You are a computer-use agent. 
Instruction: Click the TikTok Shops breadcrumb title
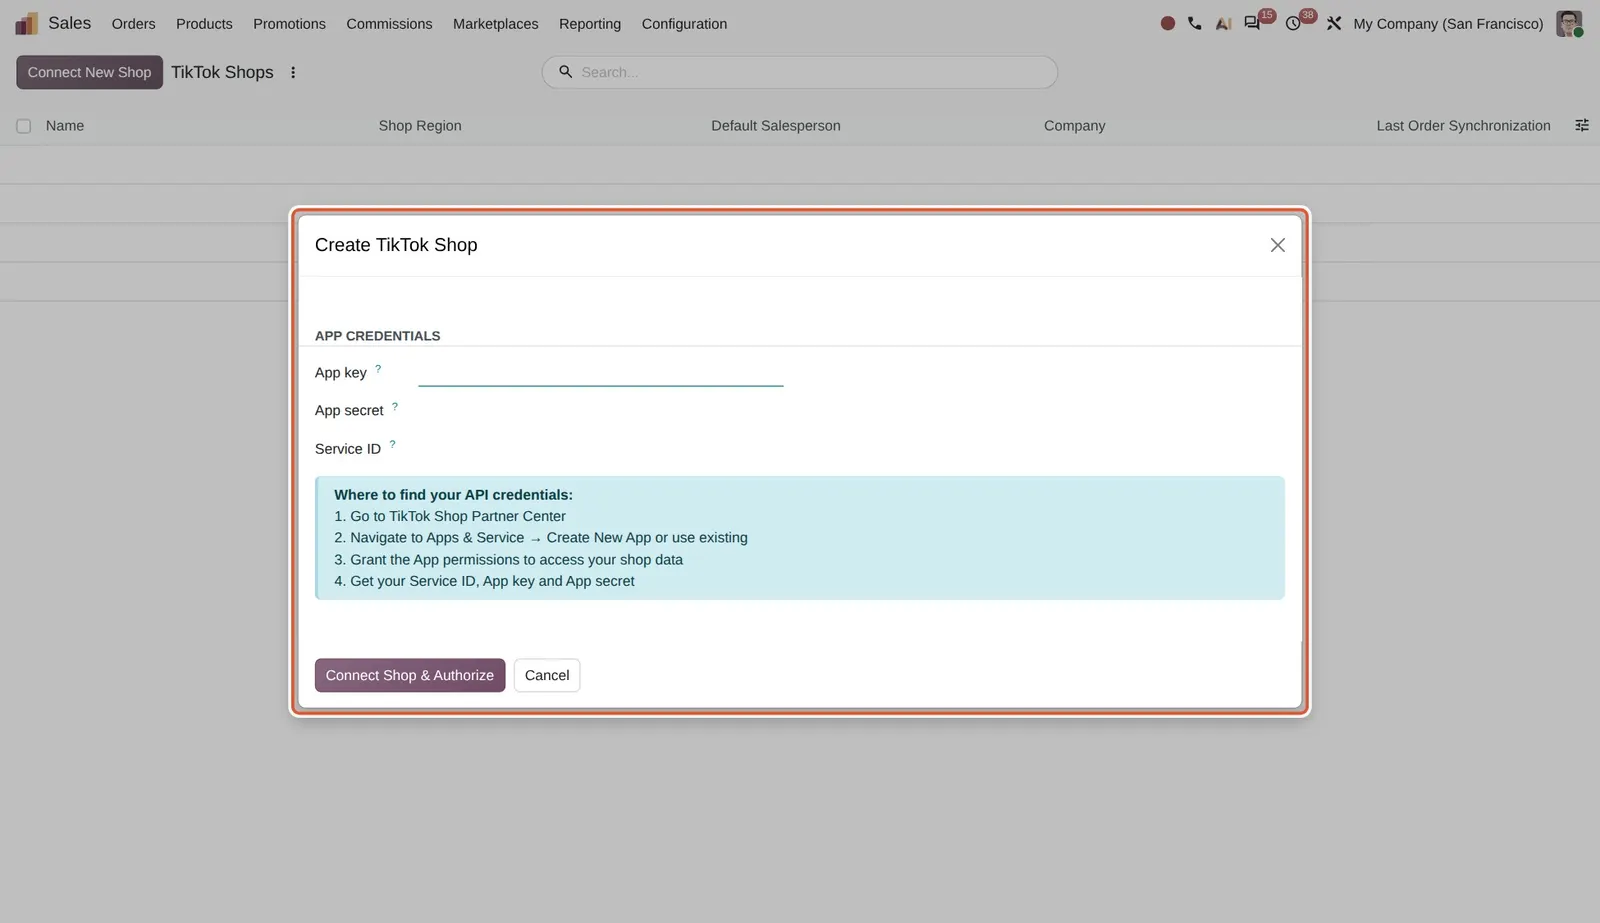click(222, 72)
